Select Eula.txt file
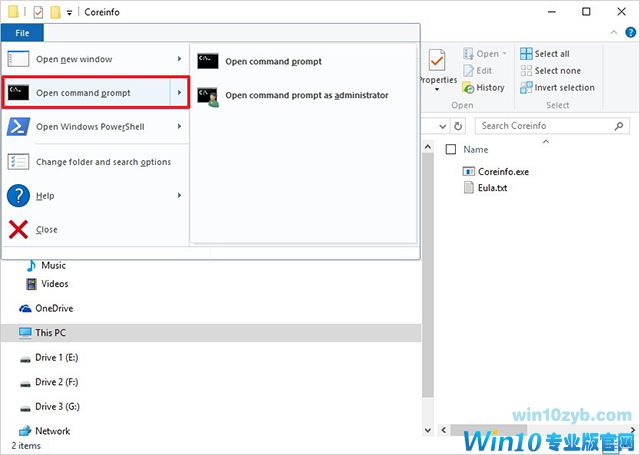The image size is (640, 455). [x=486, y=188]
